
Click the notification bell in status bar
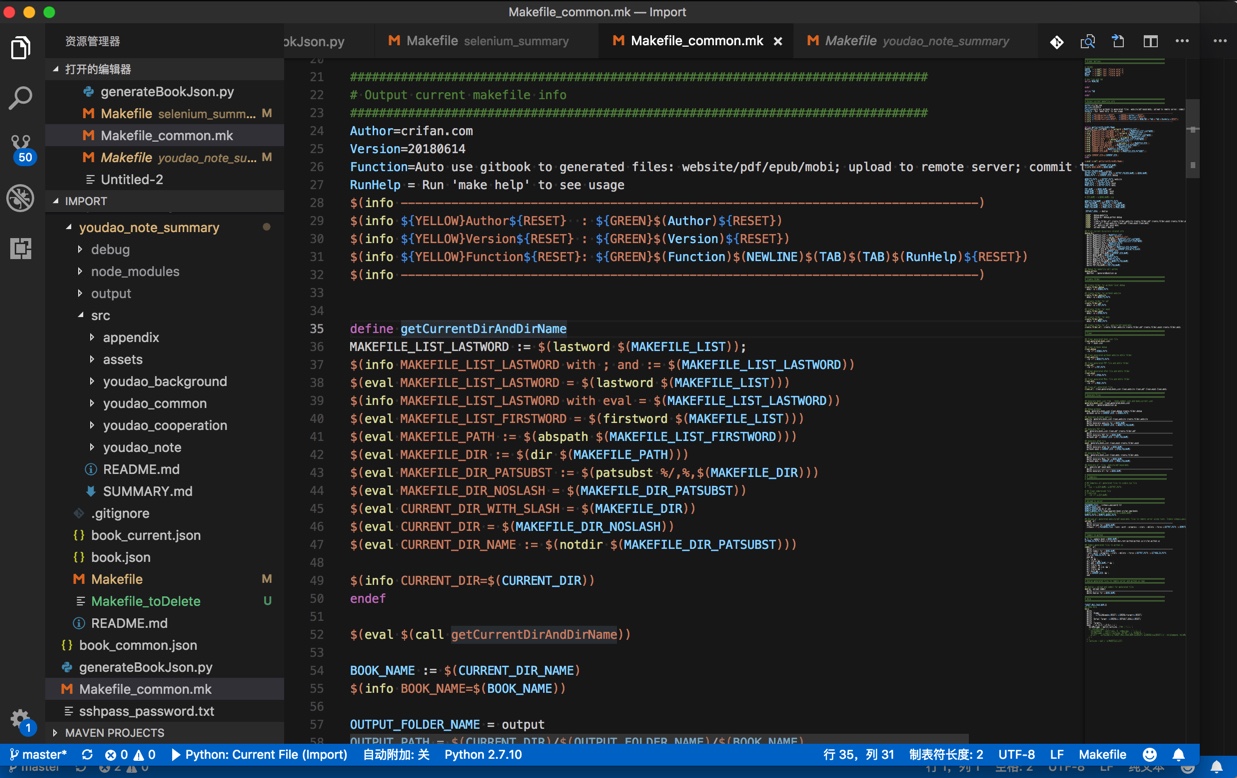[1179, 755]
